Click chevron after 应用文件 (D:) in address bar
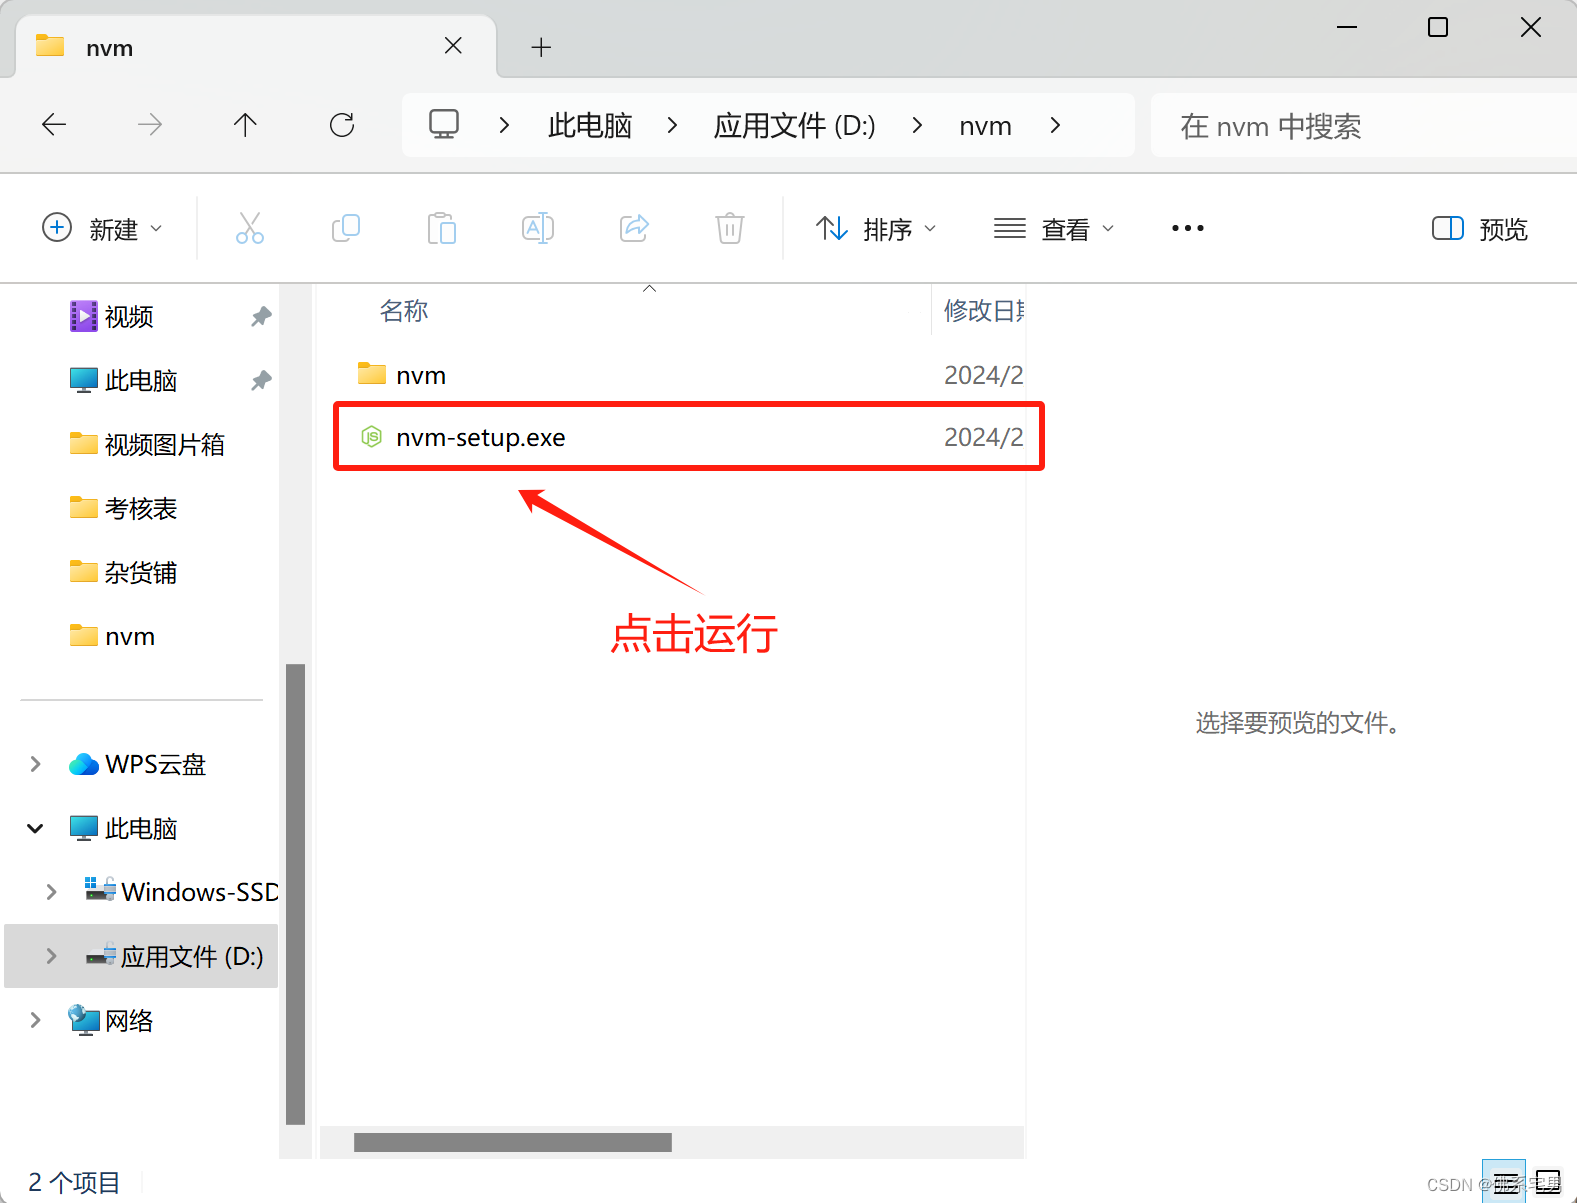Viewport: 1577px width, 1203px height. [917, 125]
